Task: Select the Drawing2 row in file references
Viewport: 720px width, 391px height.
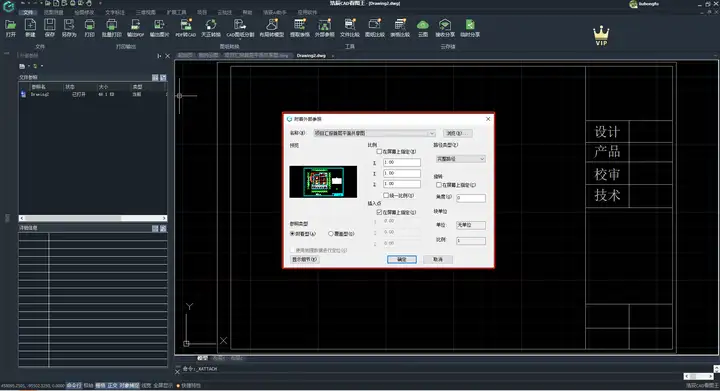Action: (x=92, y=95)
